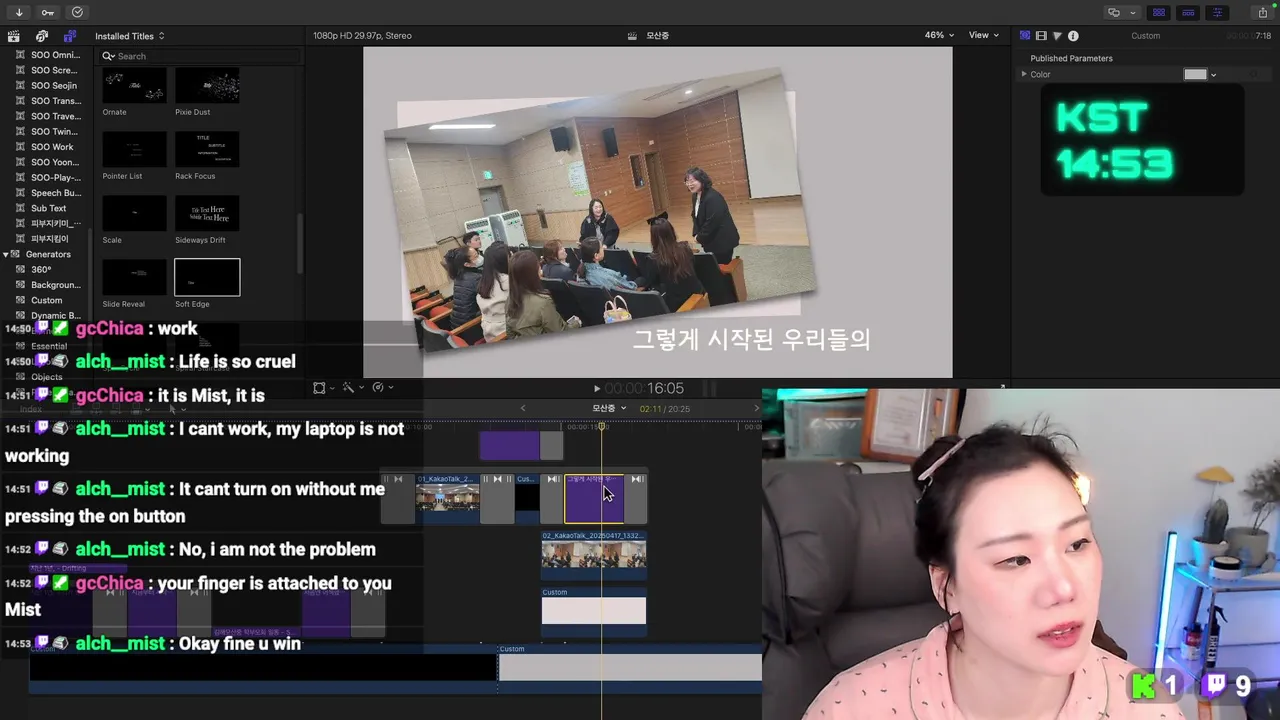Show the Photos and Audio sidebar
The image size is (1280, 720).
tap(42, 36)
